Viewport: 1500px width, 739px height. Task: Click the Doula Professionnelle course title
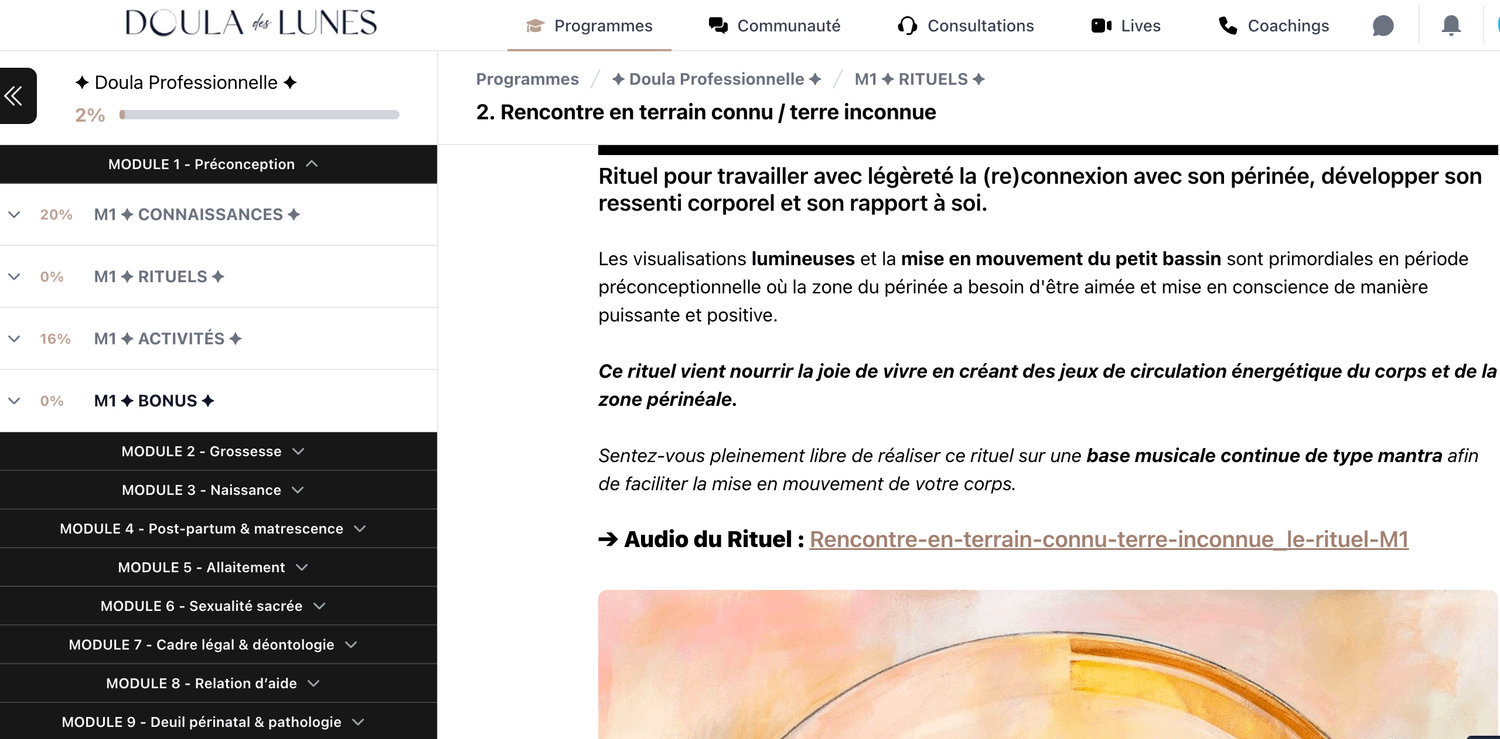tap(186, 83)
